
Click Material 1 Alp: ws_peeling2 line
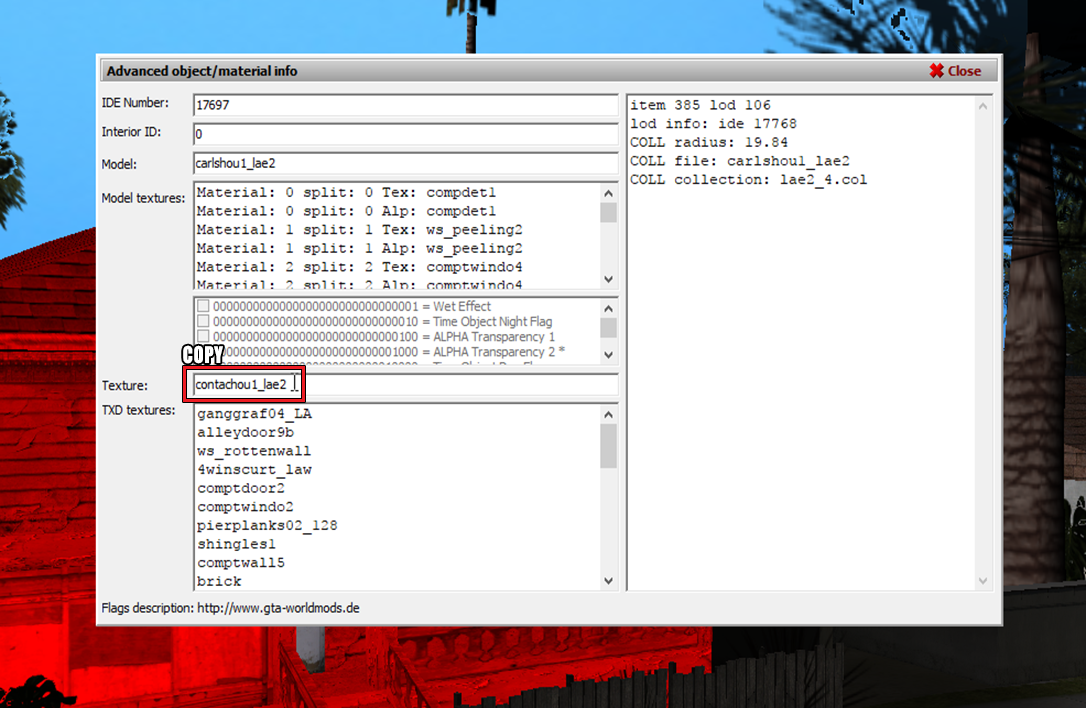[x=359, y=249]
